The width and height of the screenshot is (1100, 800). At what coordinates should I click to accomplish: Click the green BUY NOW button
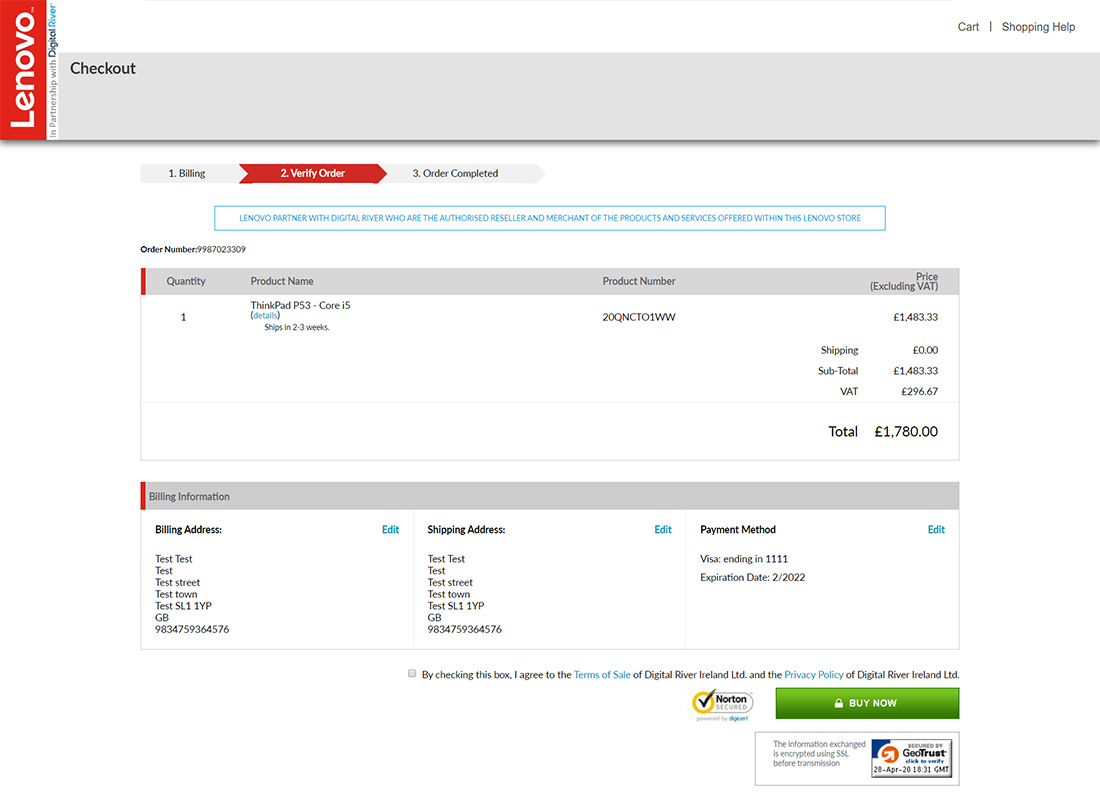tap(867, 703)
